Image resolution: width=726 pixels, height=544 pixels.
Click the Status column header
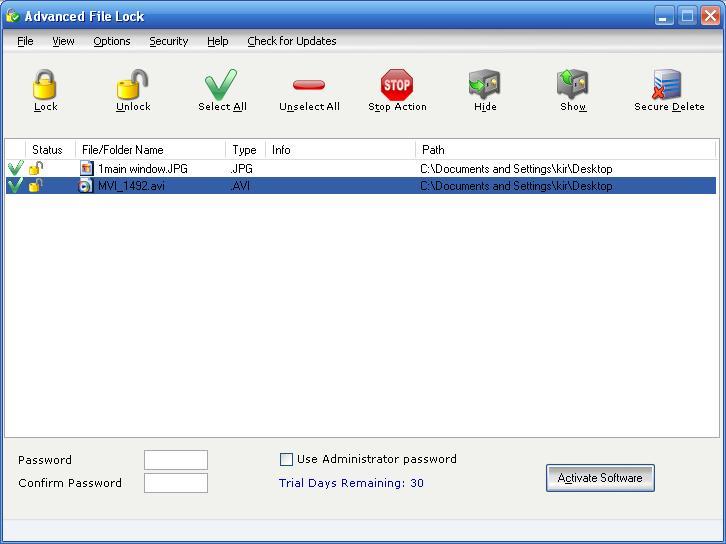[50, 150]
